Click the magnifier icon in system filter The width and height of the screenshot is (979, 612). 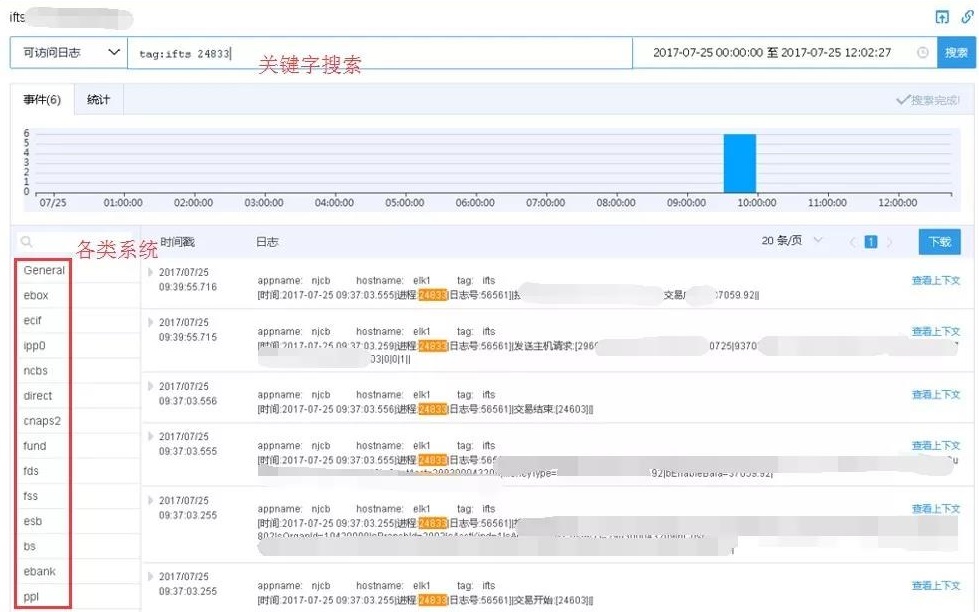[27, 242]
